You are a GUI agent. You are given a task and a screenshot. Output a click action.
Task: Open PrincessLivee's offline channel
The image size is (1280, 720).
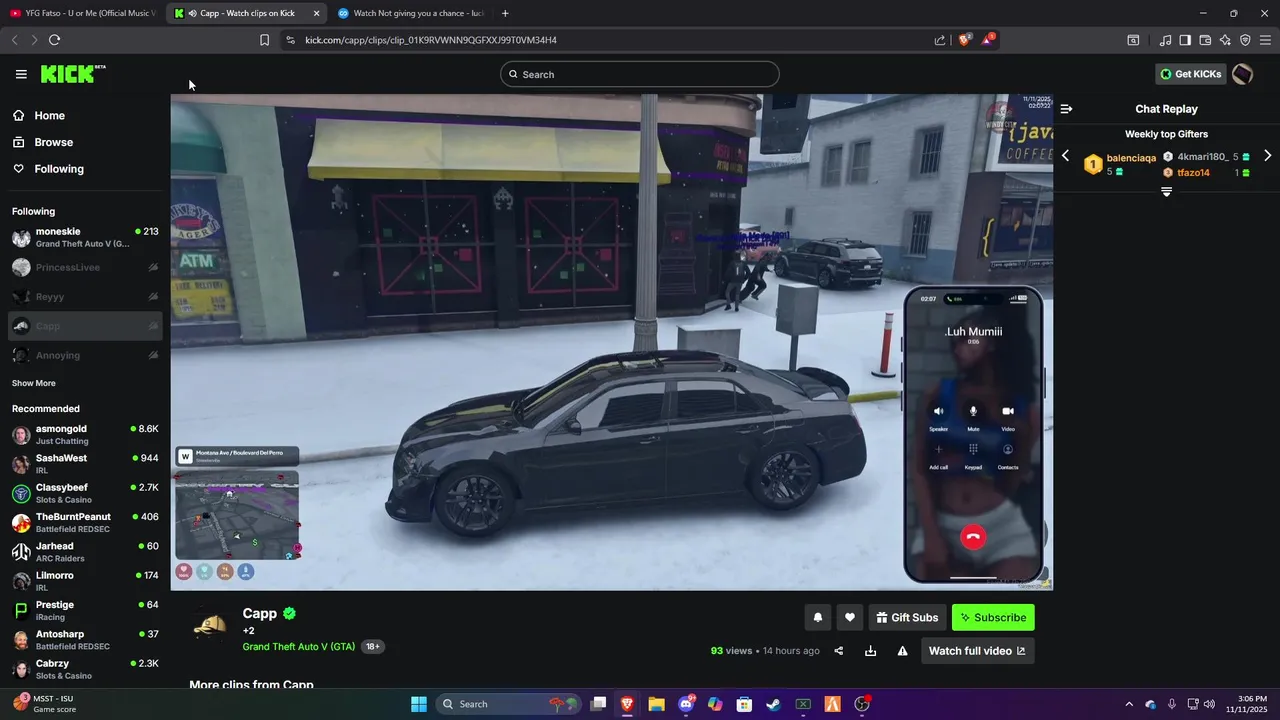[x=85, y=268]
